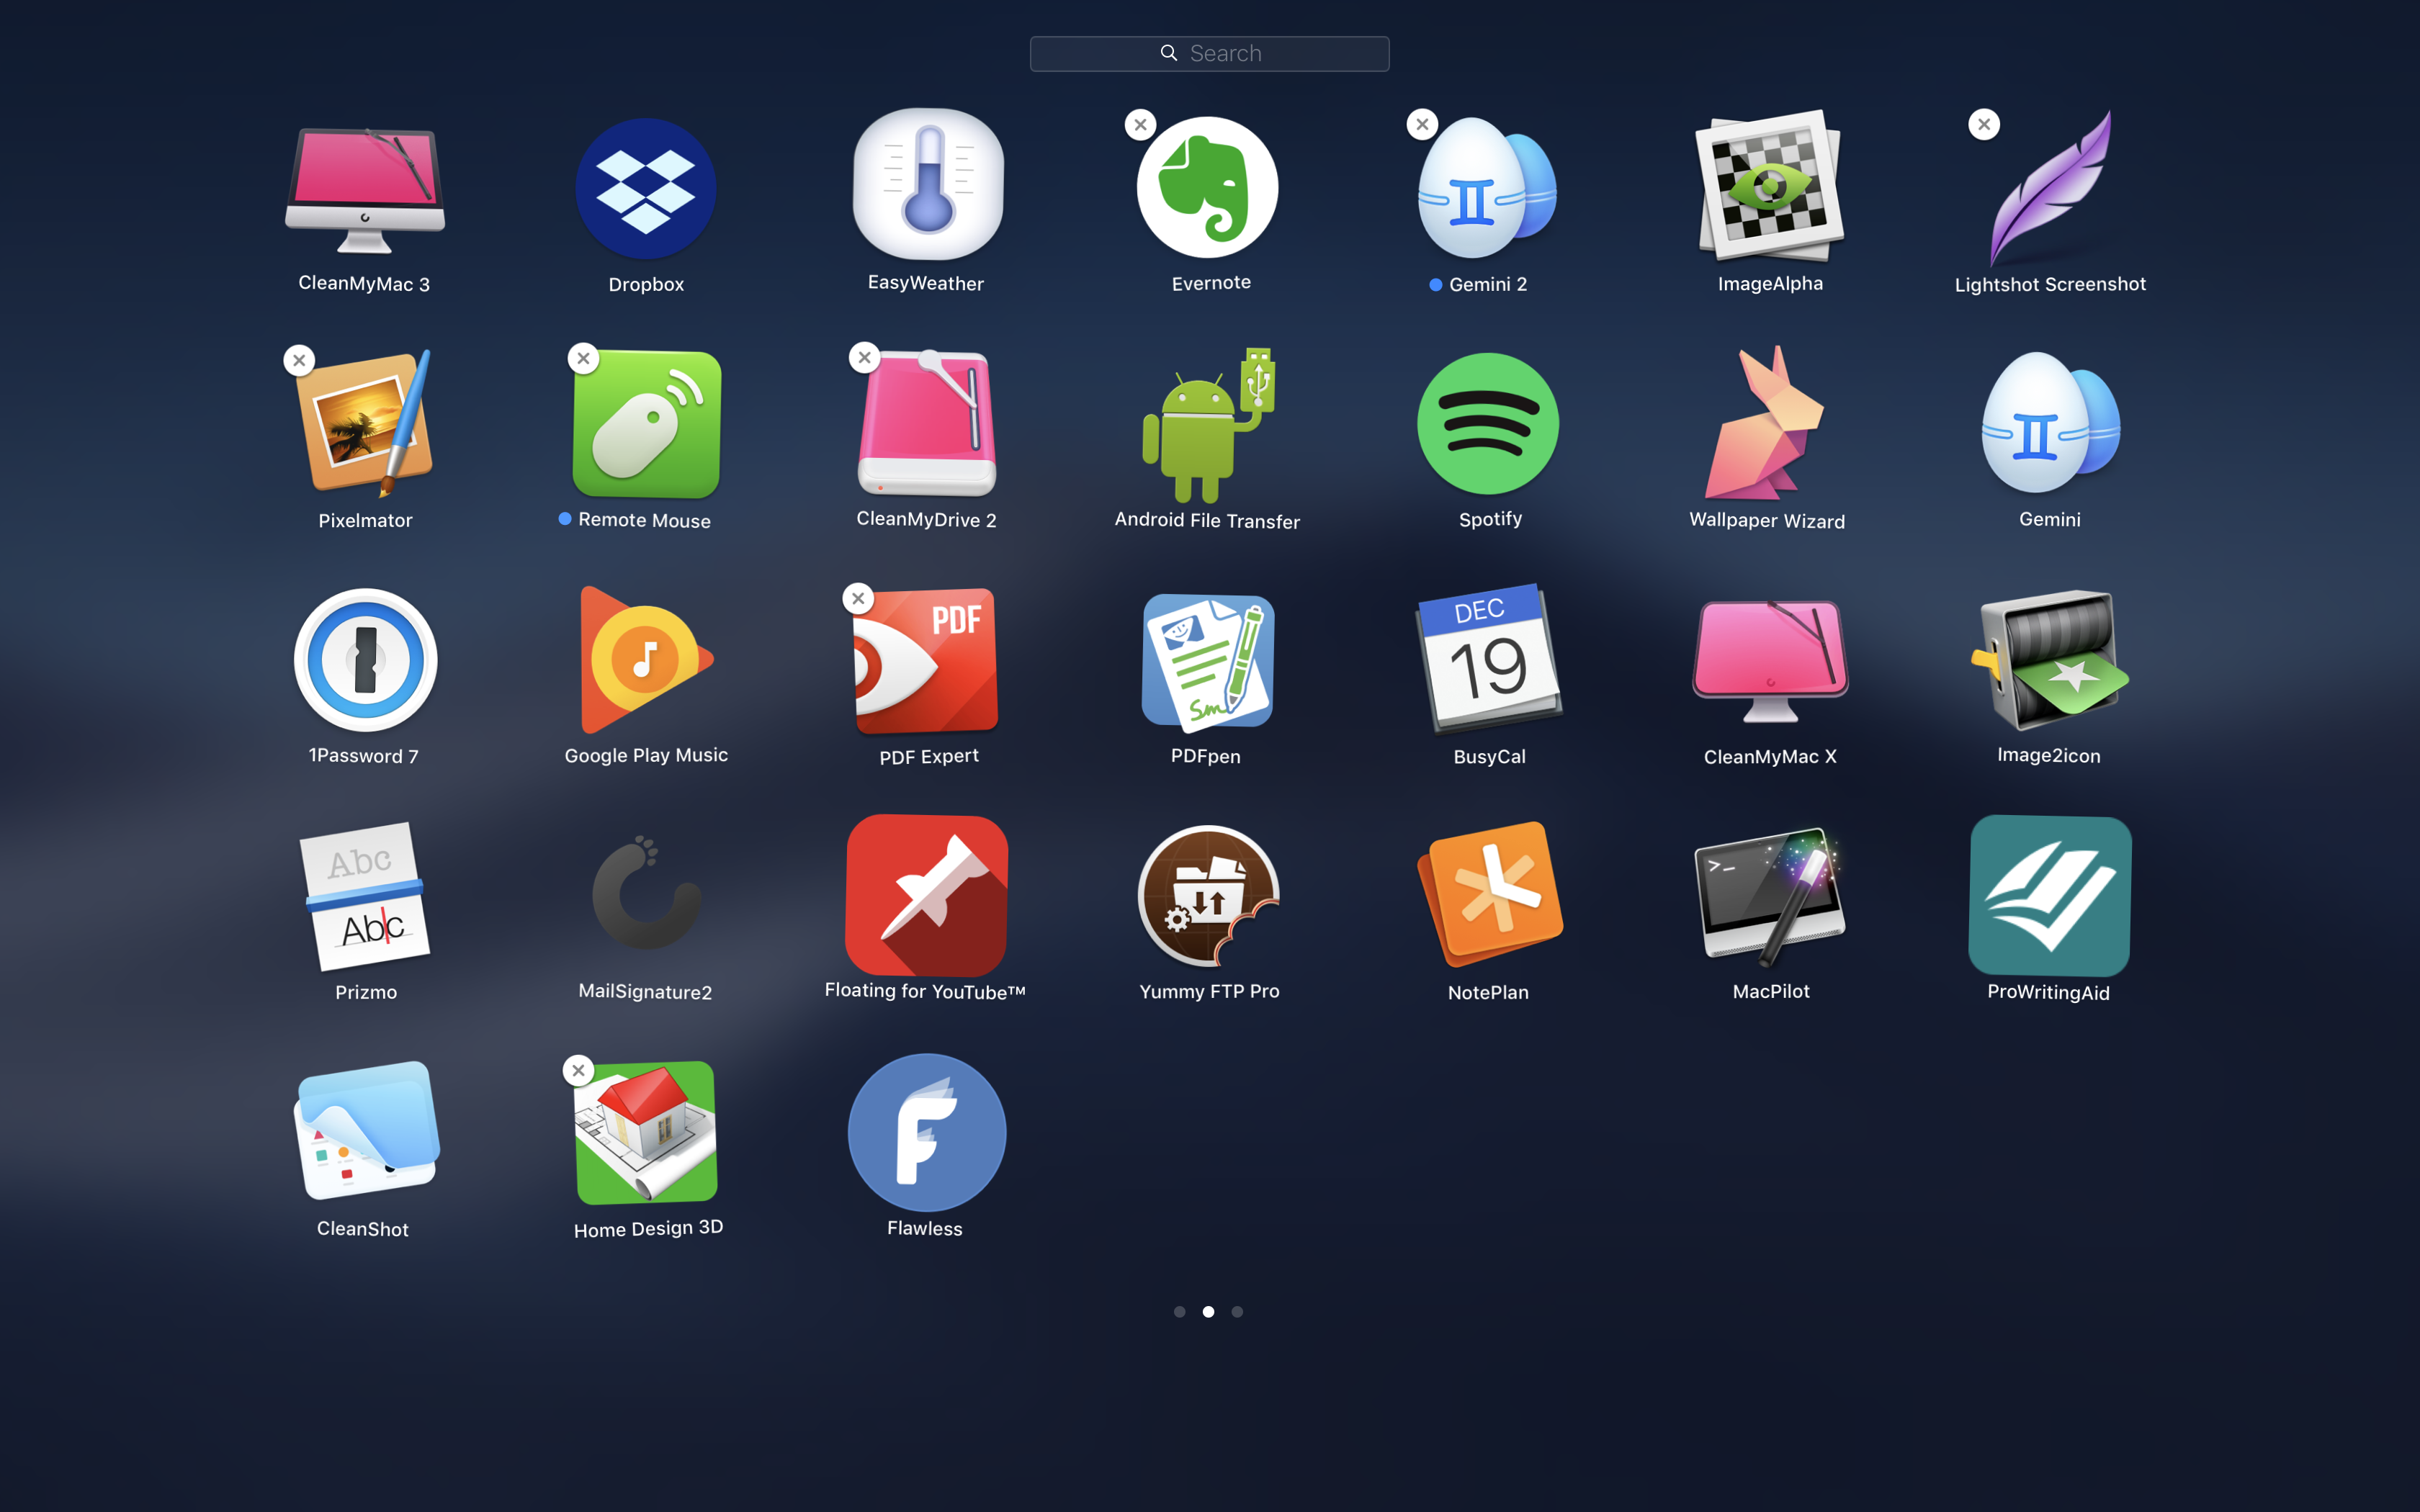Click the Launchpad search input field

[1209, 53]
